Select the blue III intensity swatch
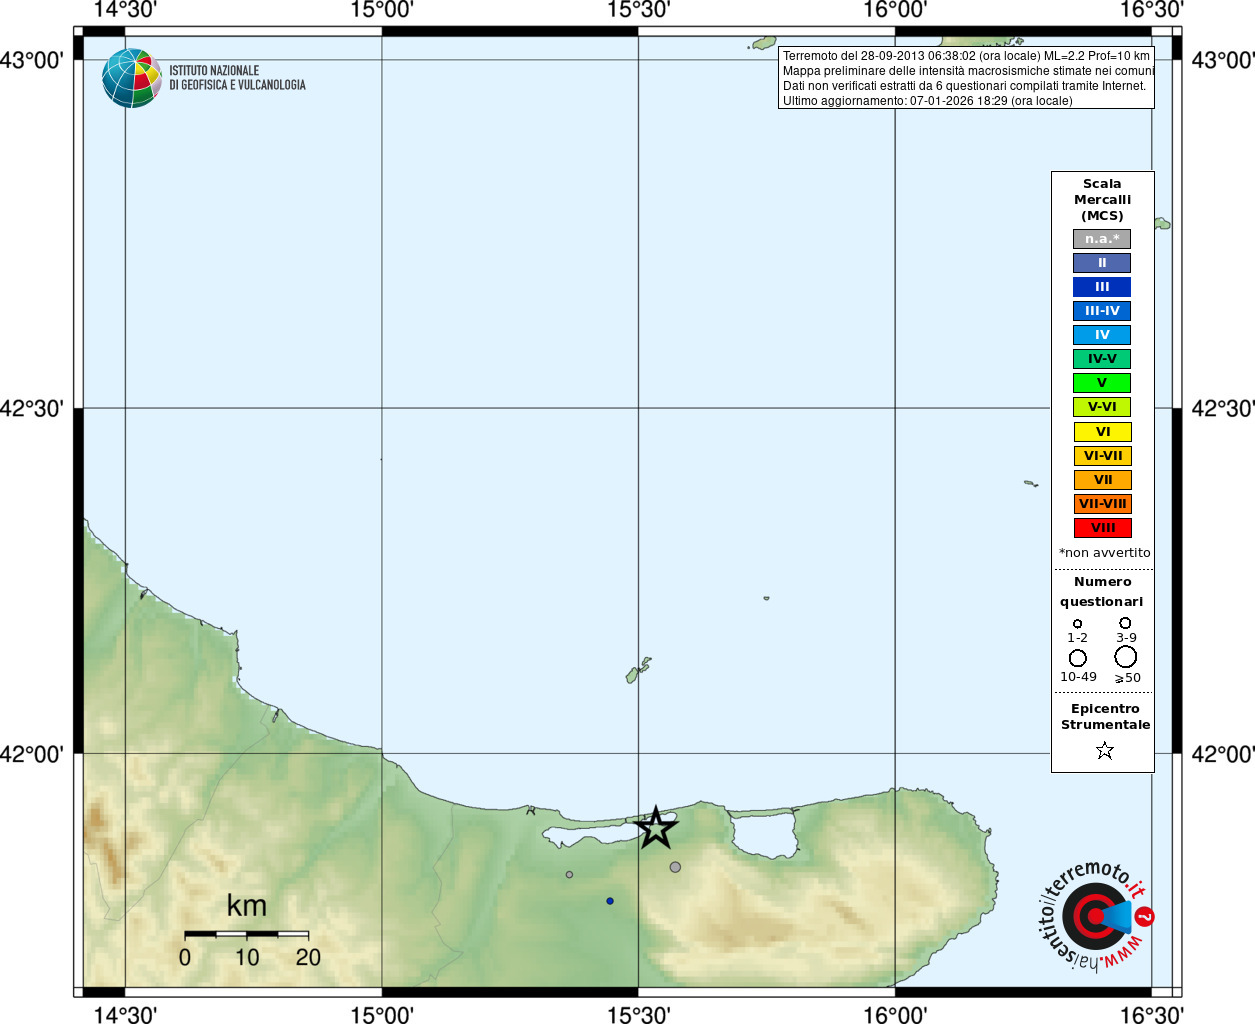 pos(1102,287)
